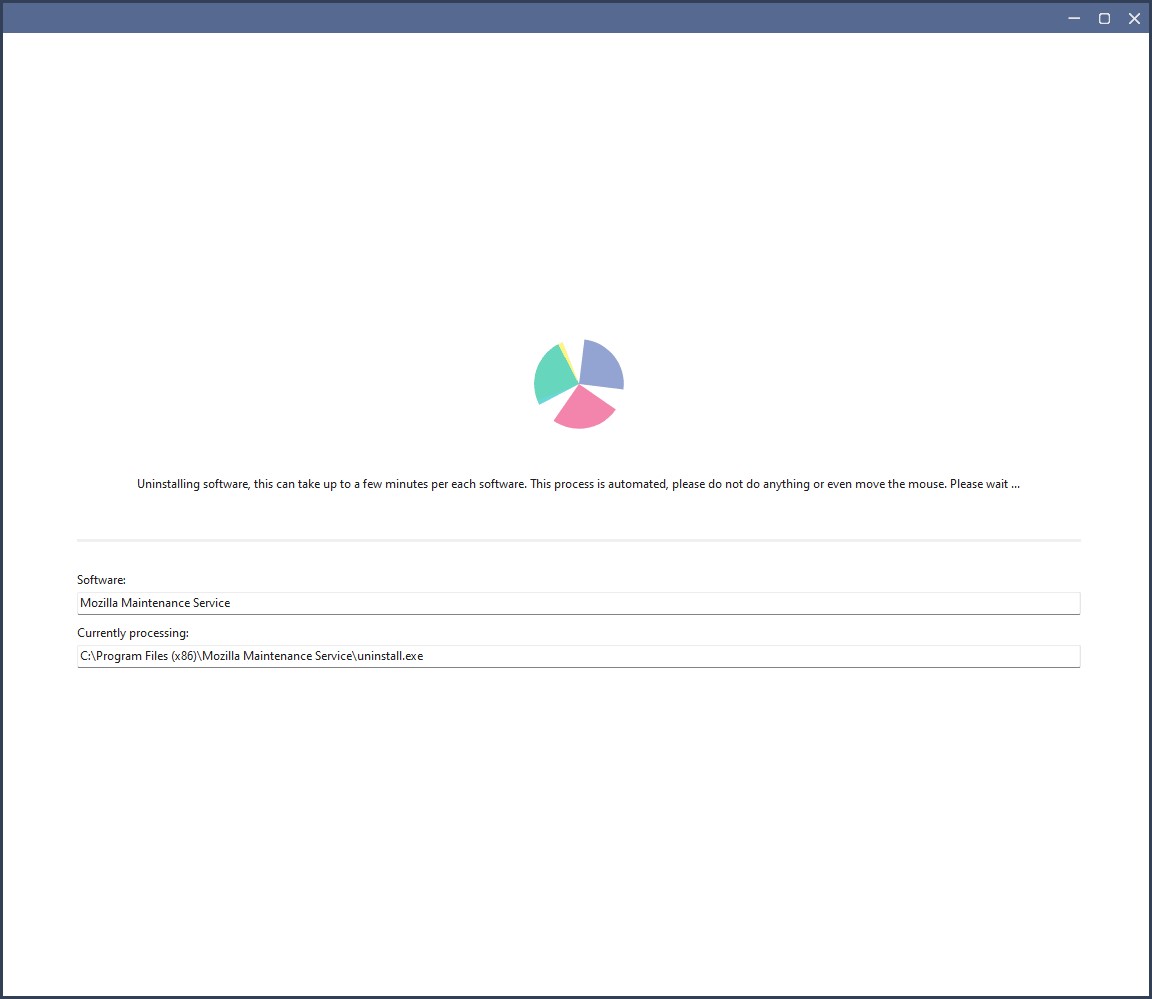Click the center point of the pie spinner

pyautogui.click(x=579, y=384)
